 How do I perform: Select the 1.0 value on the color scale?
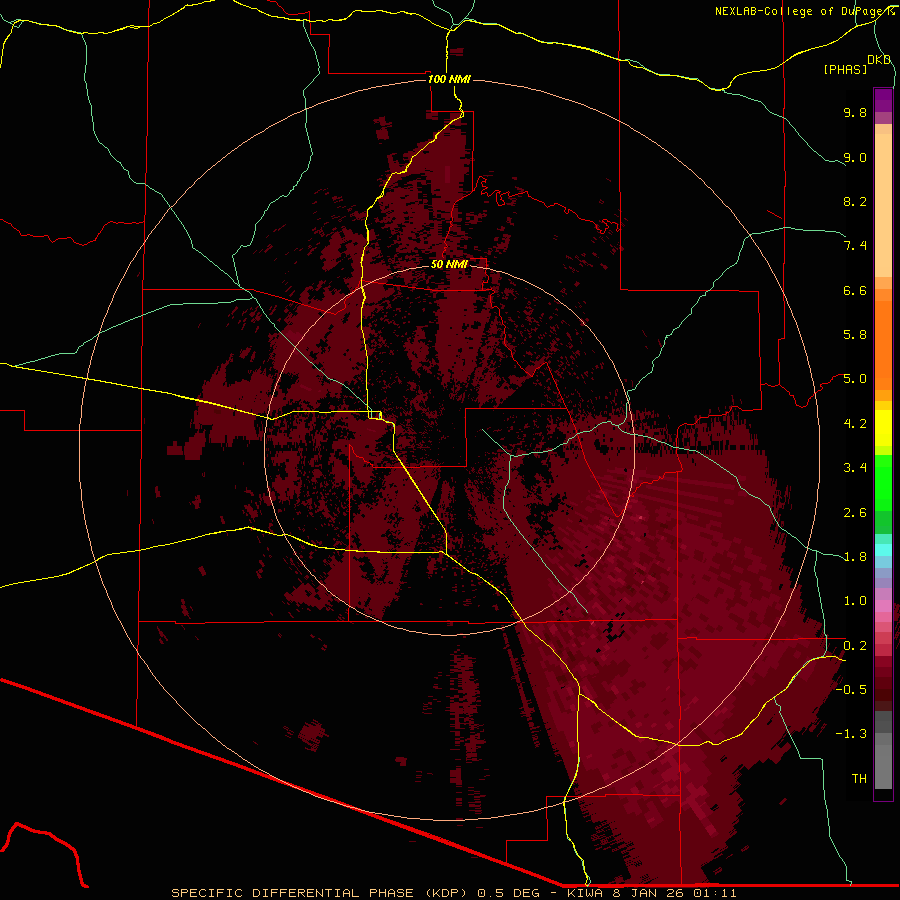click(x=855, y=601)
